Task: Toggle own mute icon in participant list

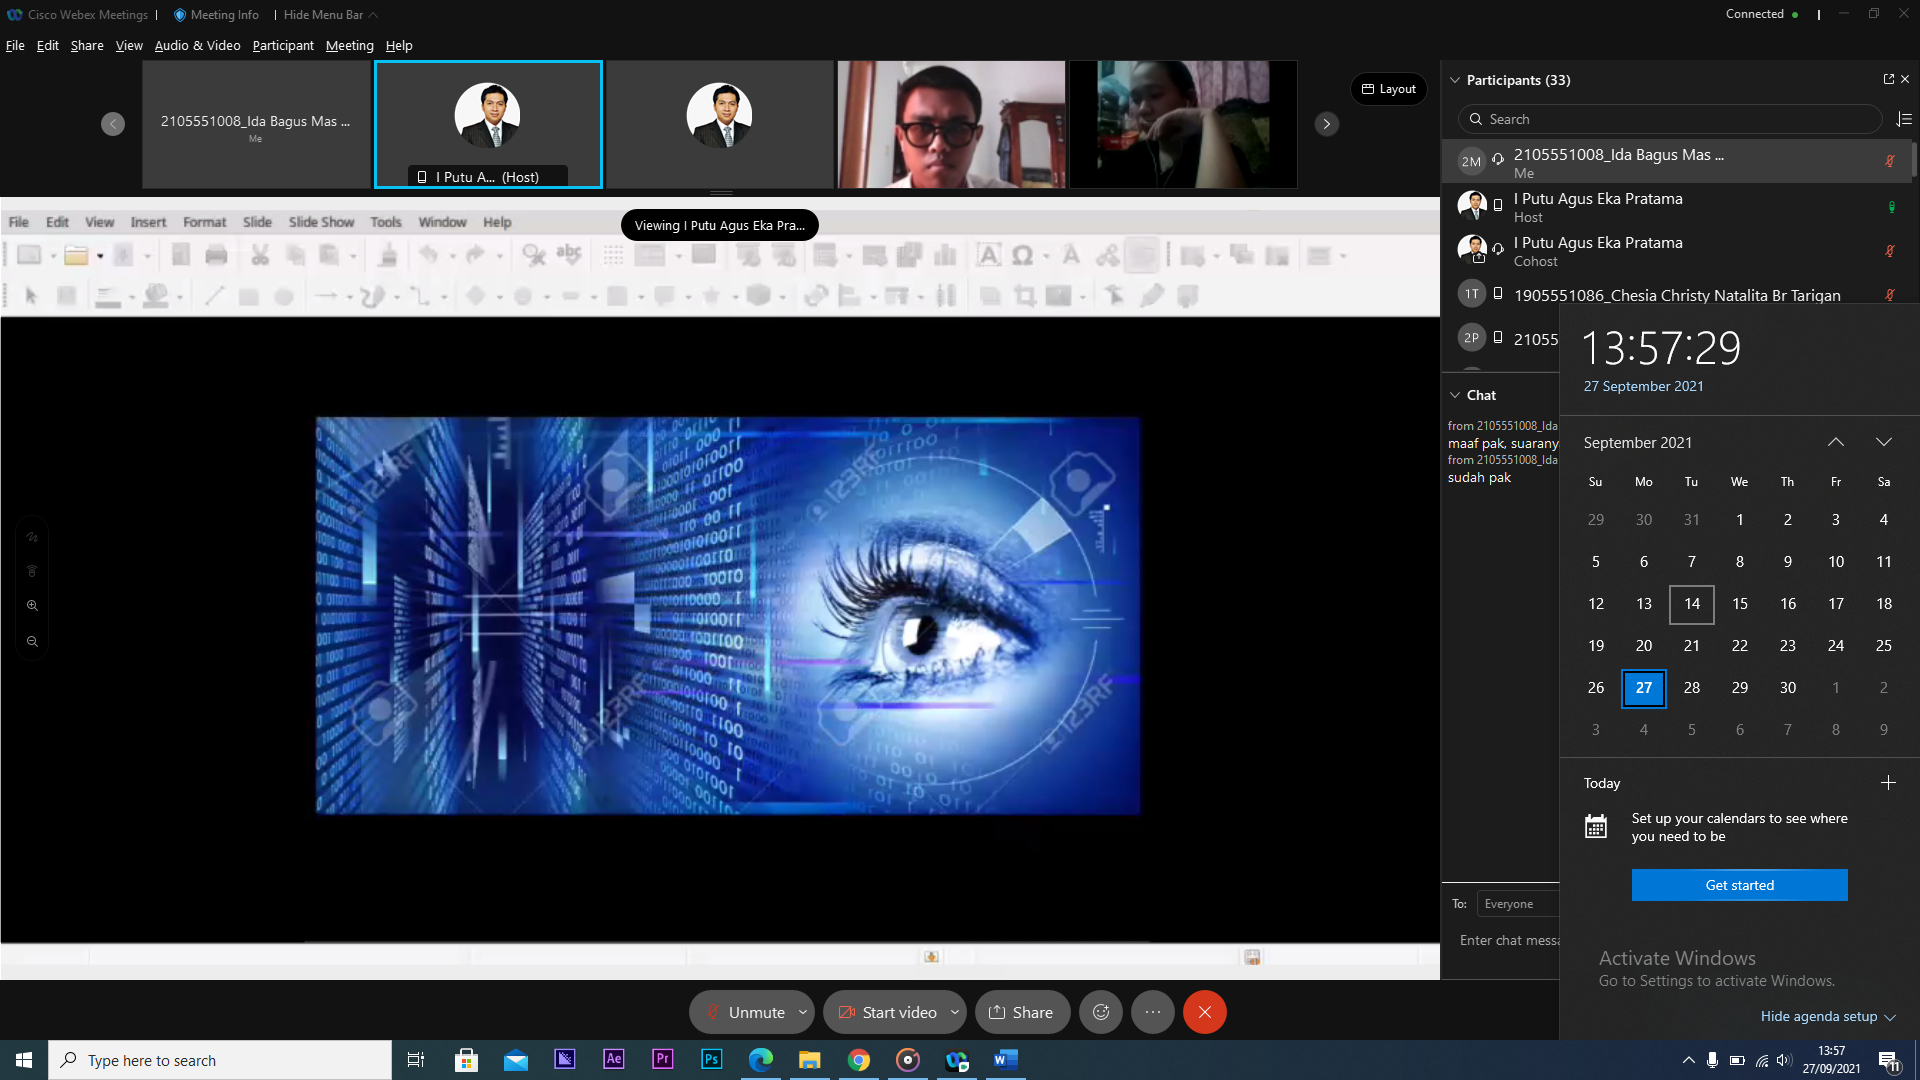Action: [1890, 161]
